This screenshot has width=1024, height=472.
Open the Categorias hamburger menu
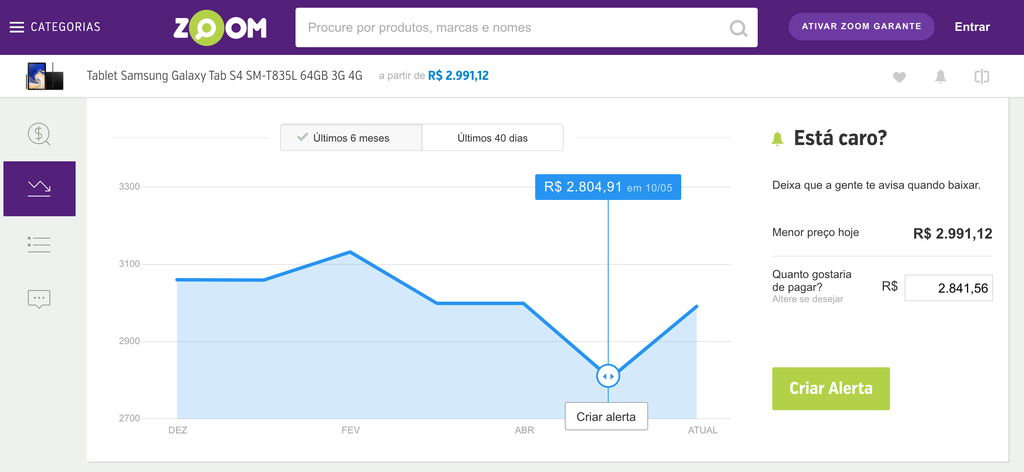pos(56,27)
